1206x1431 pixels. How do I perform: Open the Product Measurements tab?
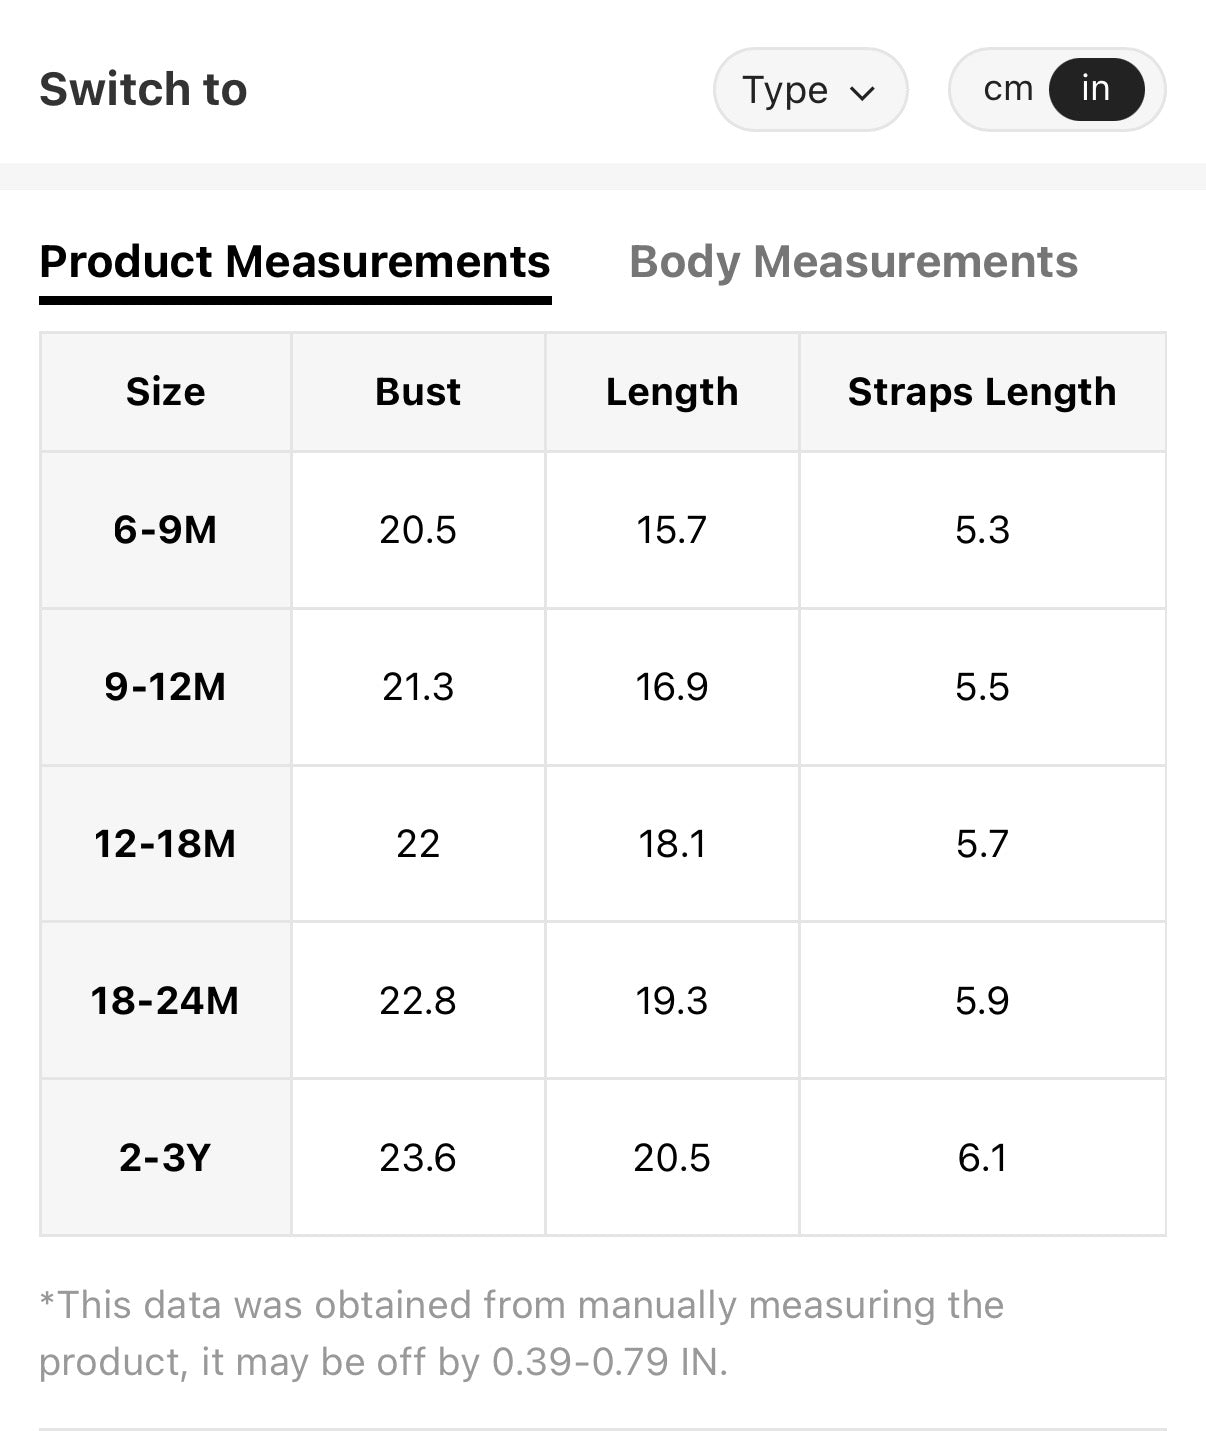pyautogui.click(x=295, y=262)
